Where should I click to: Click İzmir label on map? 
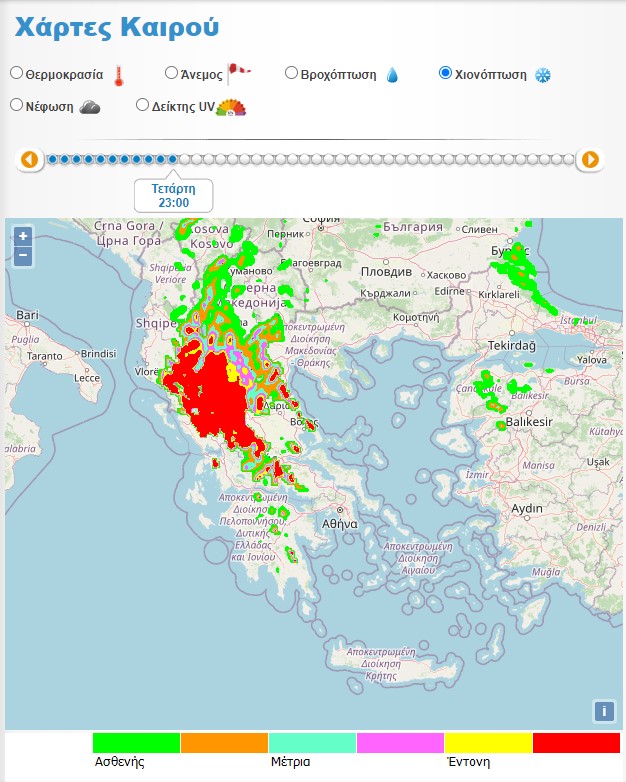point(477,474)
